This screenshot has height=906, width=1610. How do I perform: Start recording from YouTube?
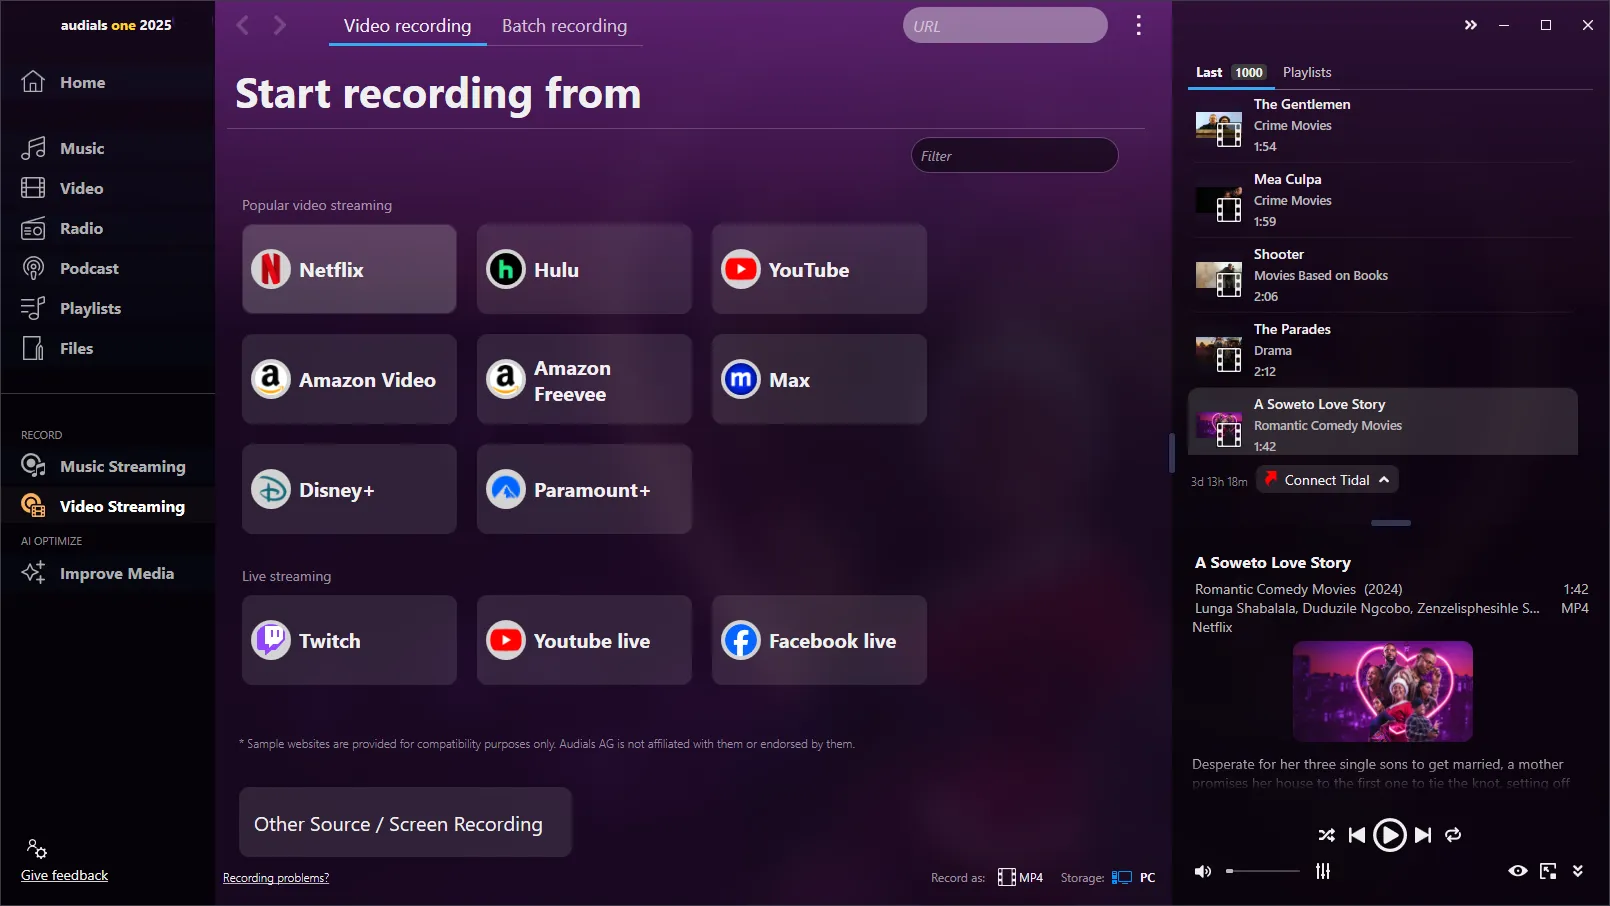(x=819, y=269)
